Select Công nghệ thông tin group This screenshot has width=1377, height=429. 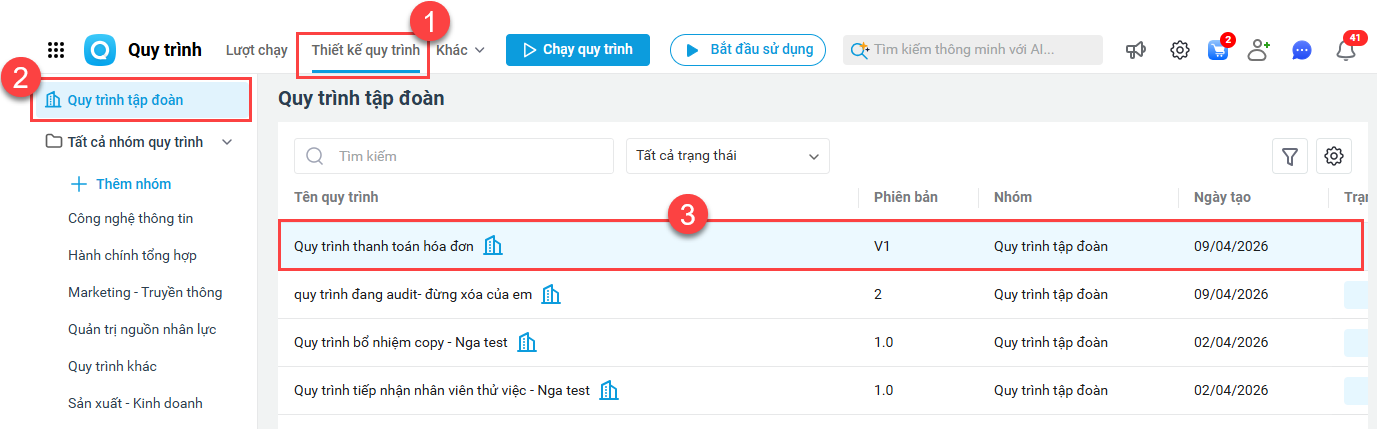[x=130, y=218]
